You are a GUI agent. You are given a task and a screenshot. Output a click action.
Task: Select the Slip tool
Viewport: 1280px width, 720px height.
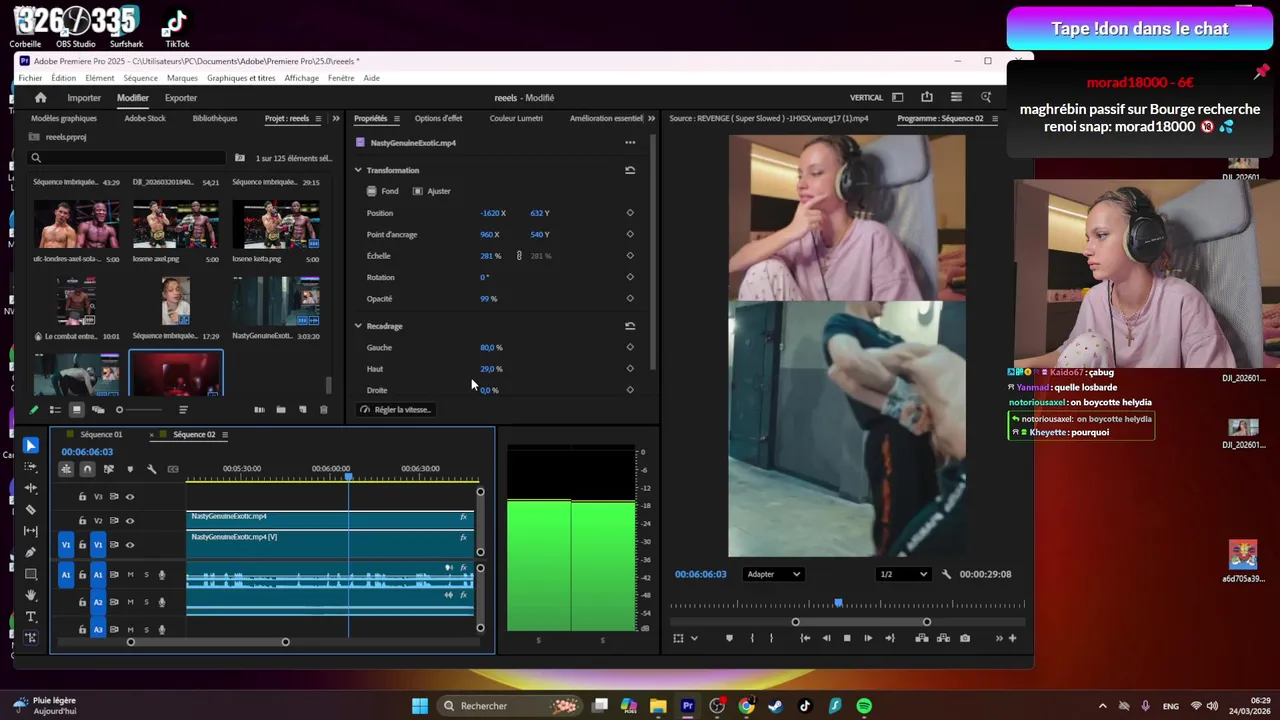pos(31,531)
